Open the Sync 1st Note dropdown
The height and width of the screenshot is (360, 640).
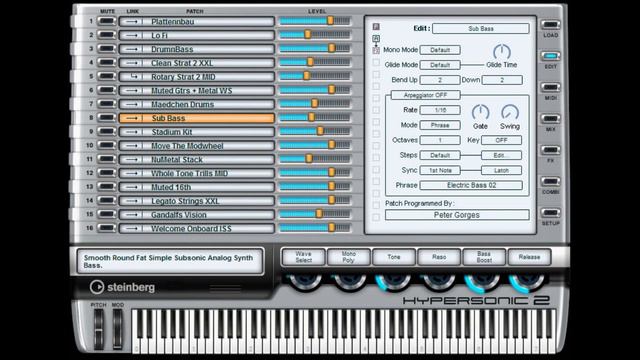pyautogui.click(x=440, y=170)
